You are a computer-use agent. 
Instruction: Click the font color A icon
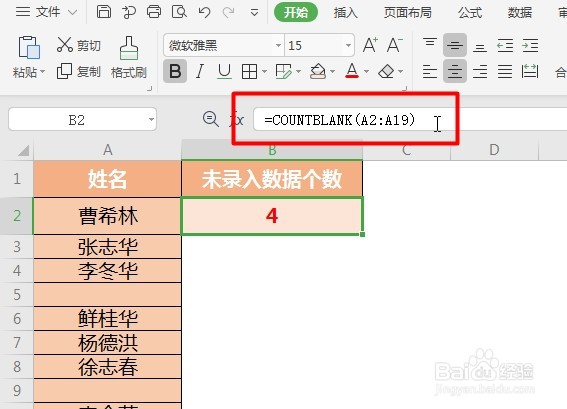click(x=352, y=71)
